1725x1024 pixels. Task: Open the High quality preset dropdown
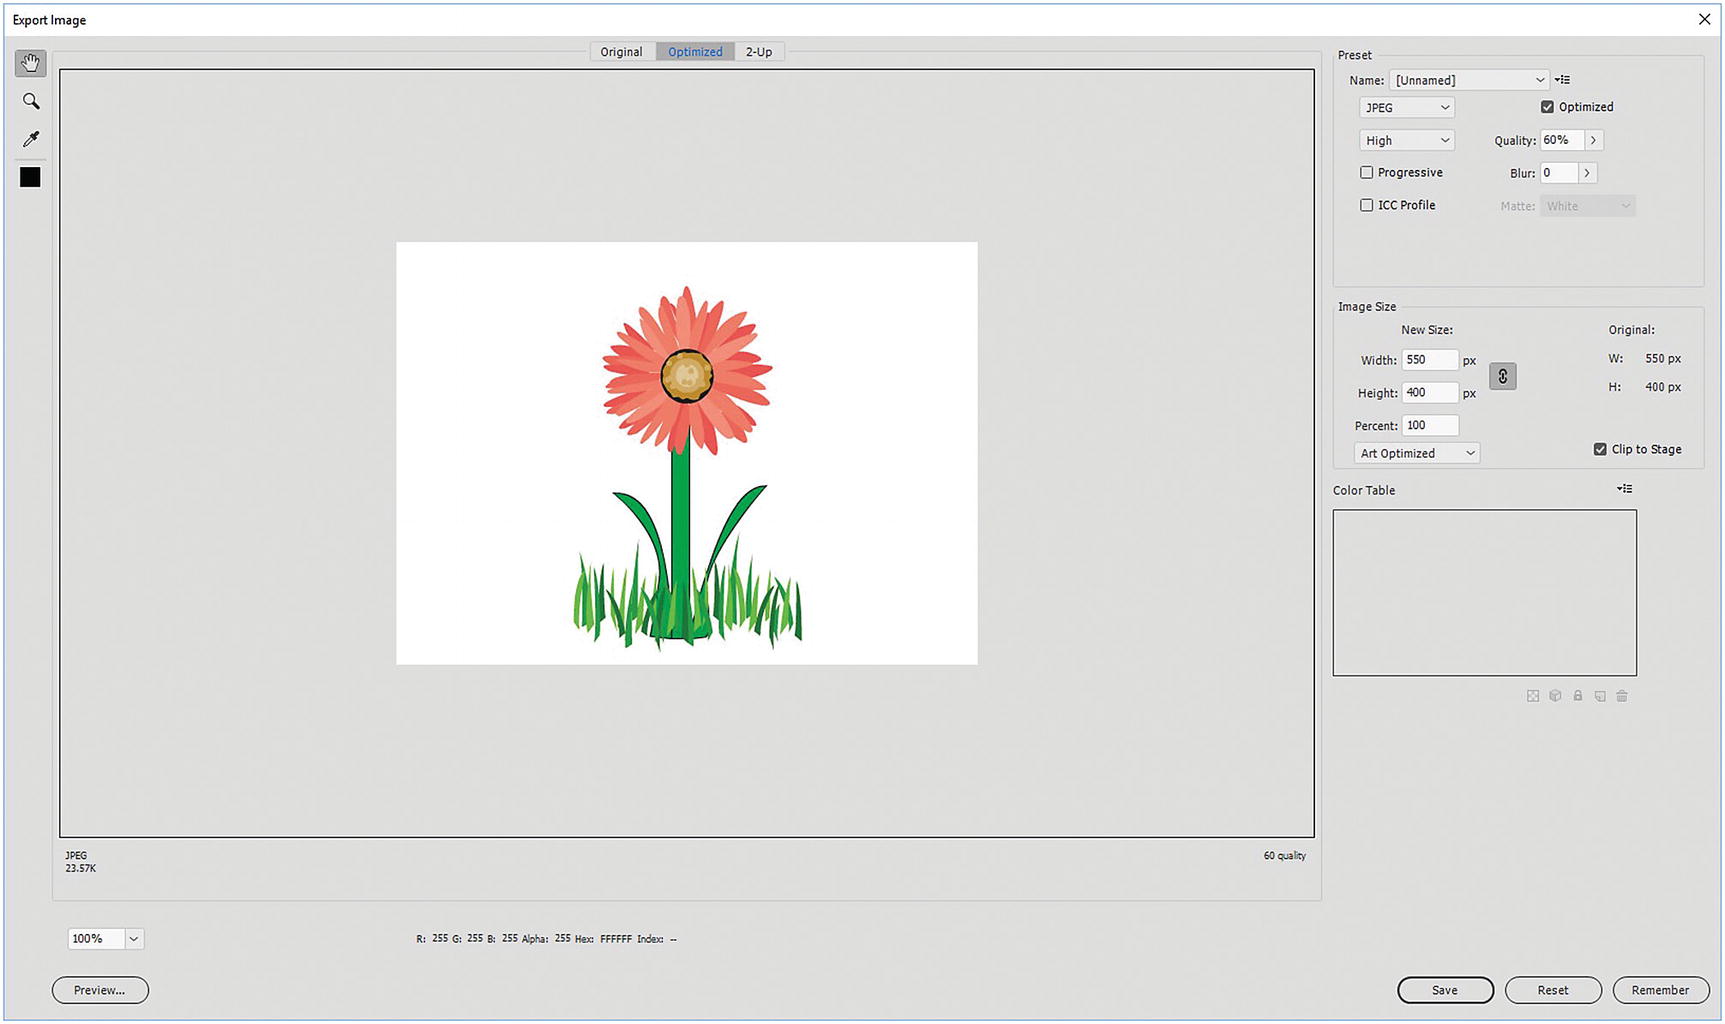(x=1406, y=140)
